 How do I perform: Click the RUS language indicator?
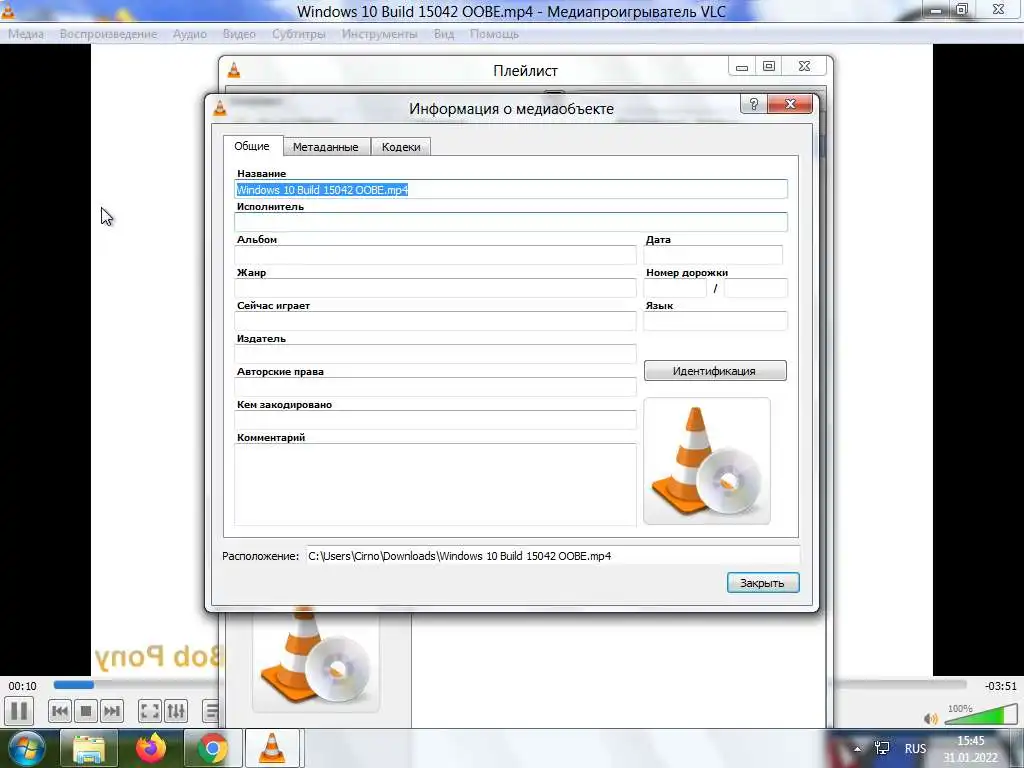pos(915,748)
